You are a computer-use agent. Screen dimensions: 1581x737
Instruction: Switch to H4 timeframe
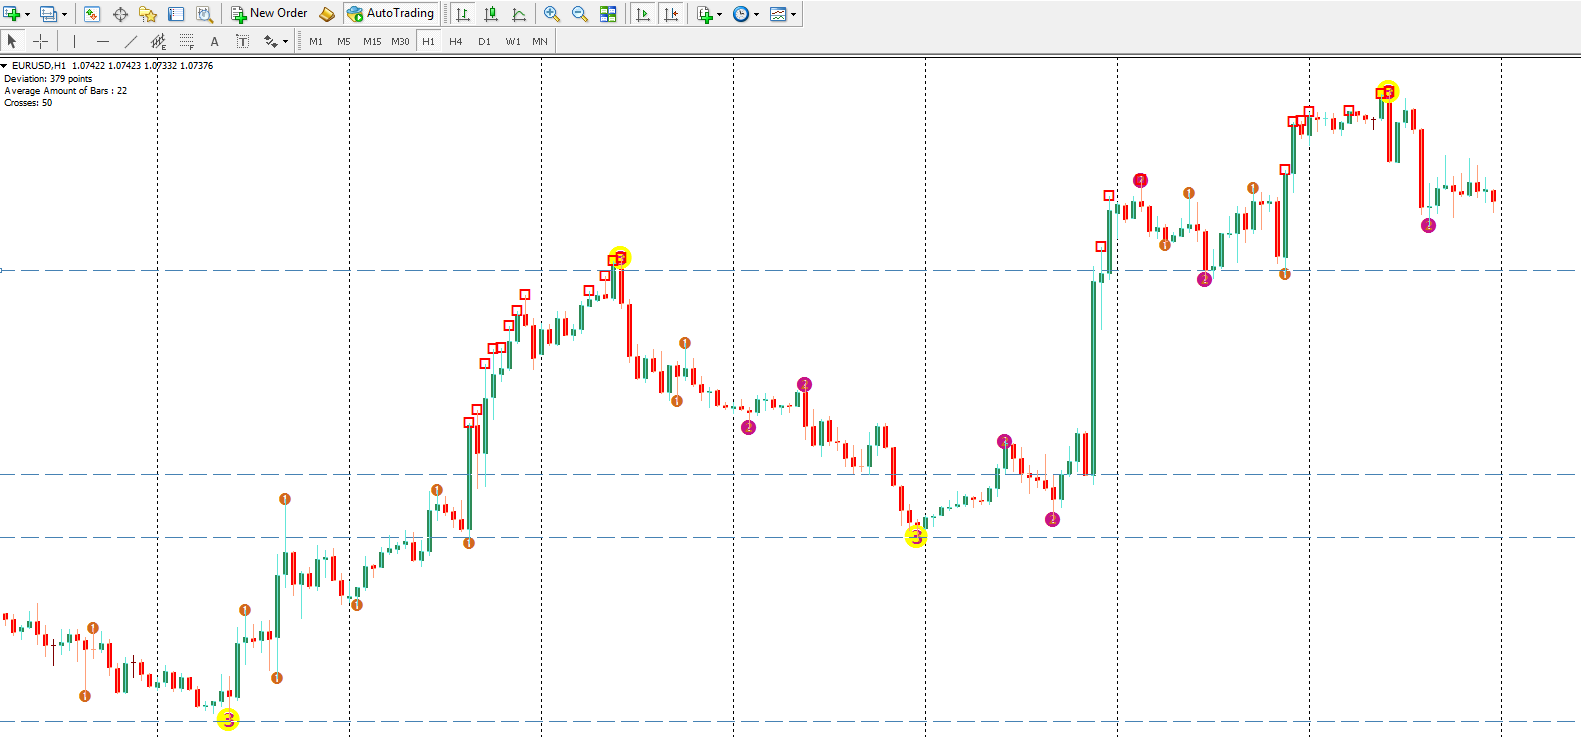point(456,41)
